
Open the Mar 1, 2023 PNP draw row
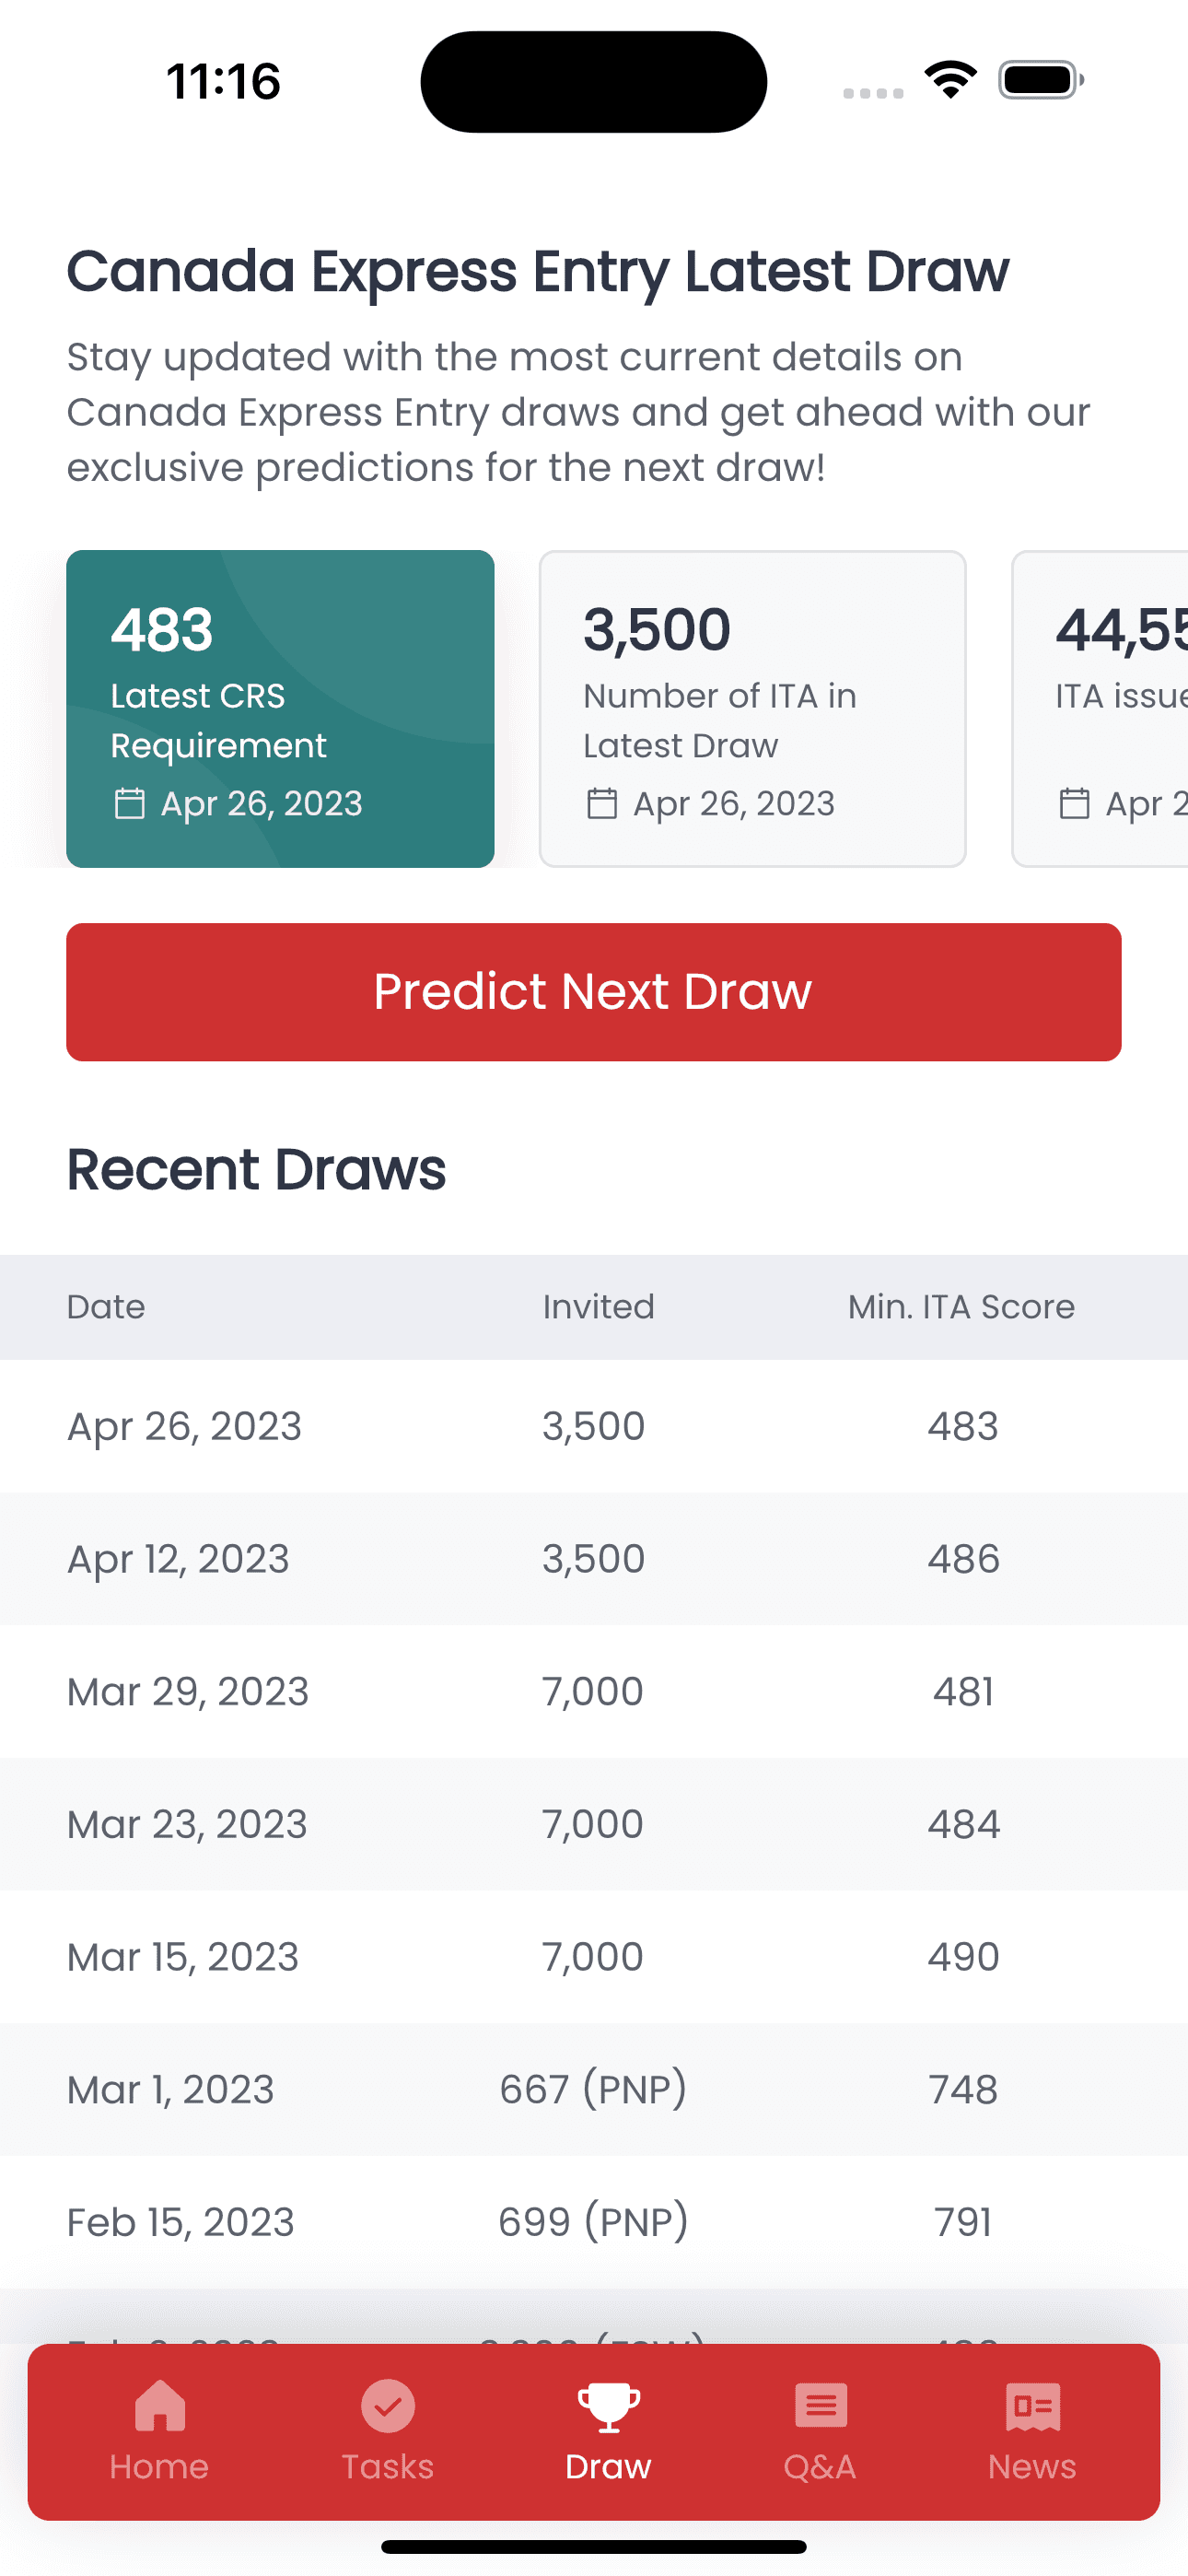pos(594,2088)
